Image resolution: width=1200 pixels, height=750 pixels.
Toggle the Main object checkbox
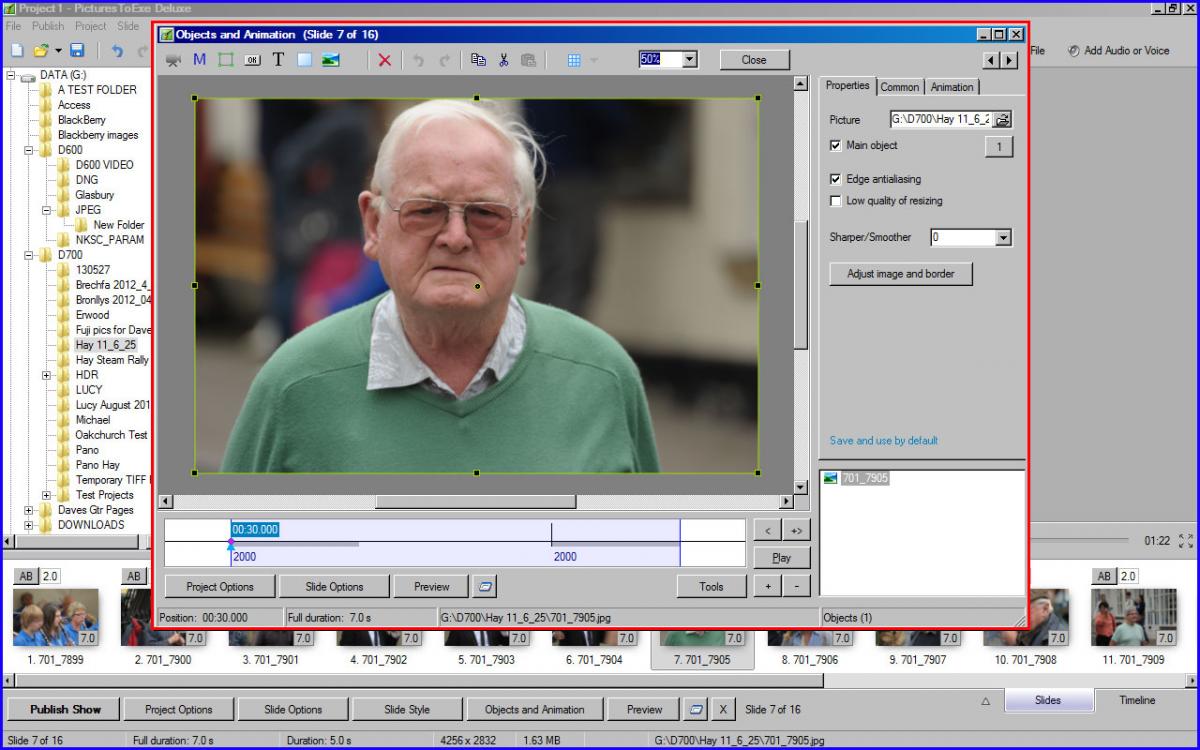[x=836, y=146]
